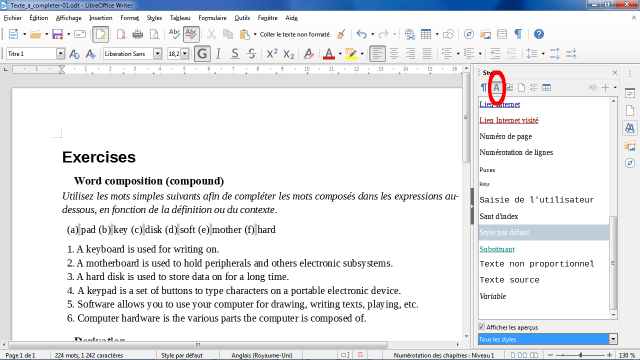Select the Texte source style
The width and height of the screenshot is (640, 360).
tap(509, 280)
